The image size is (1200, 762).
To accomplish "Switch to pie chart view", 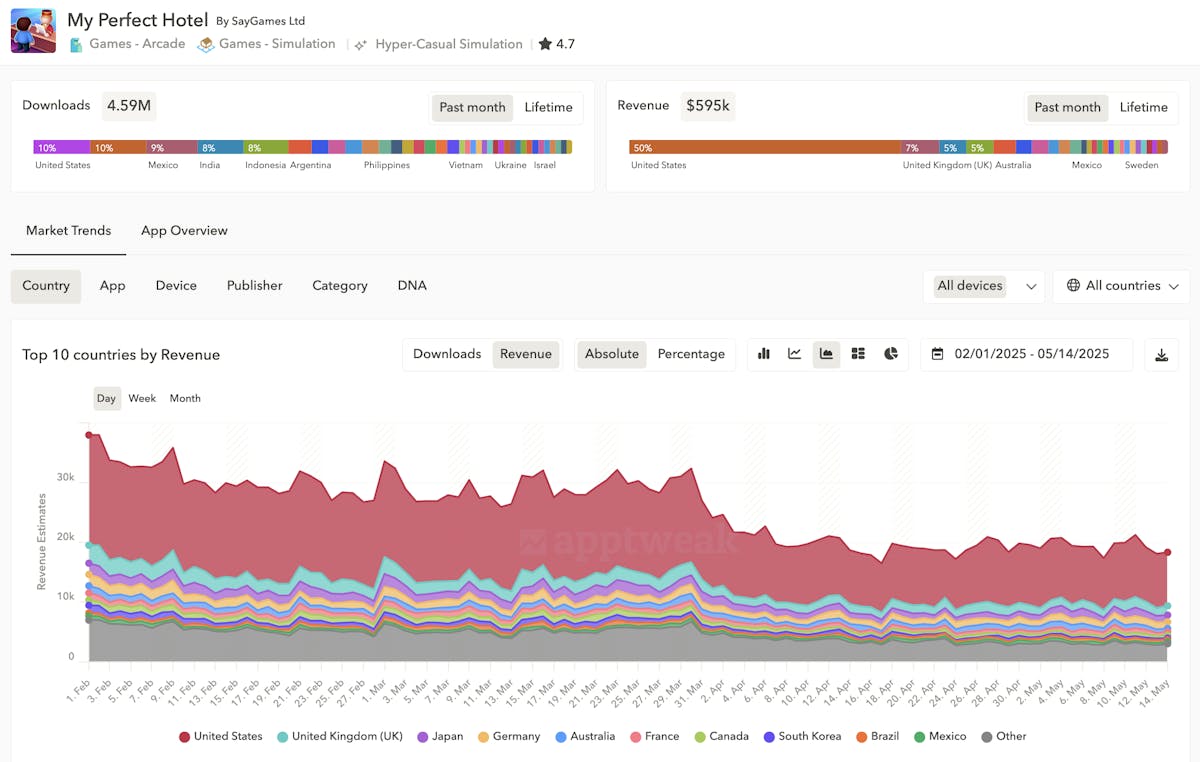I will pos(890,354).
